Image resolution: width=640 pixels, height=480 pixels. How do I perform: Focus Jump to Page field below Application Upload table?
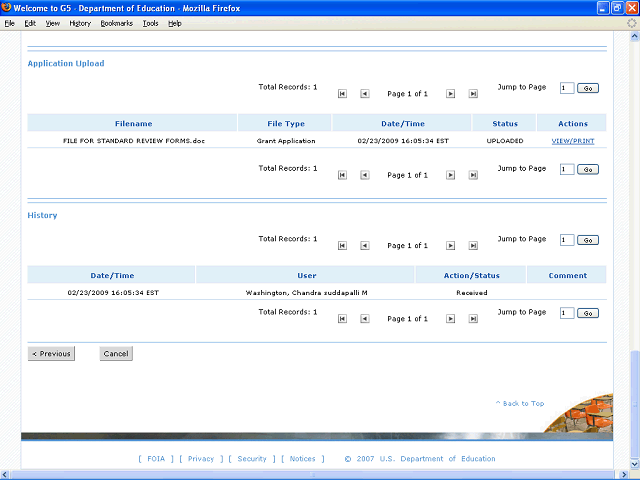(x=567, y=169)
